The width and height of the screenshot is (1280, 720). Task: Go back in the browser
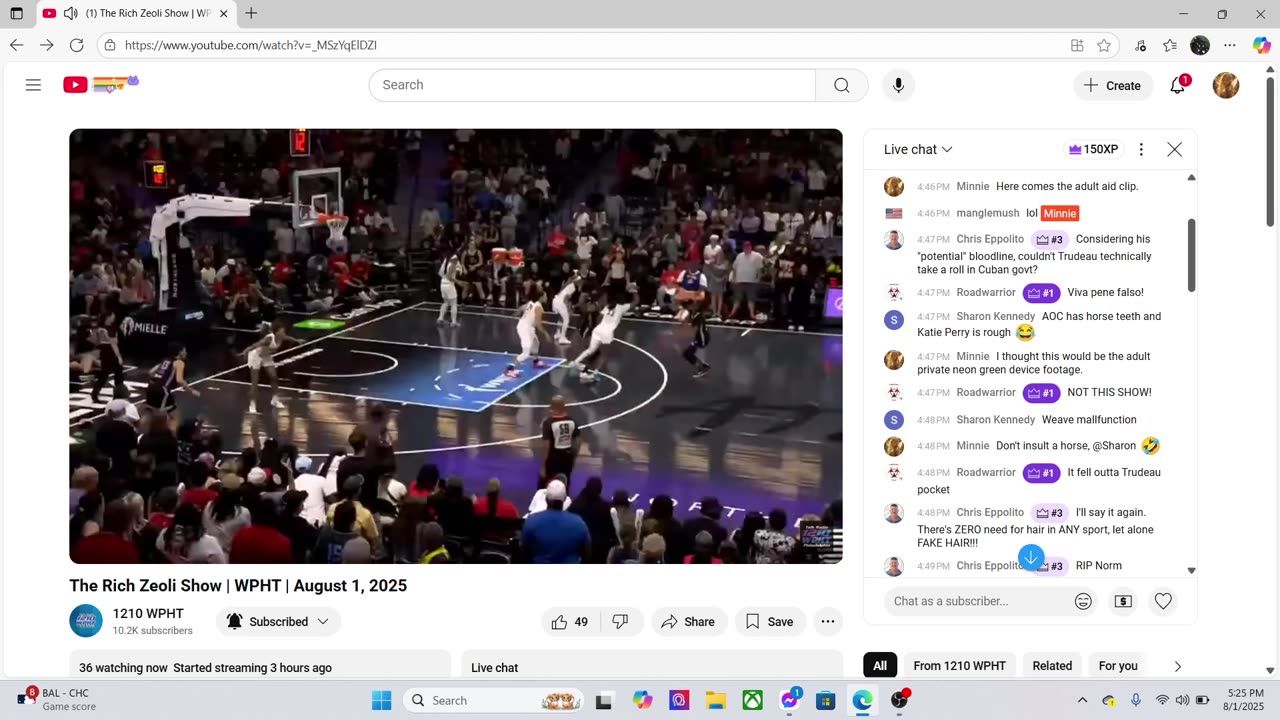pos(16,45)
